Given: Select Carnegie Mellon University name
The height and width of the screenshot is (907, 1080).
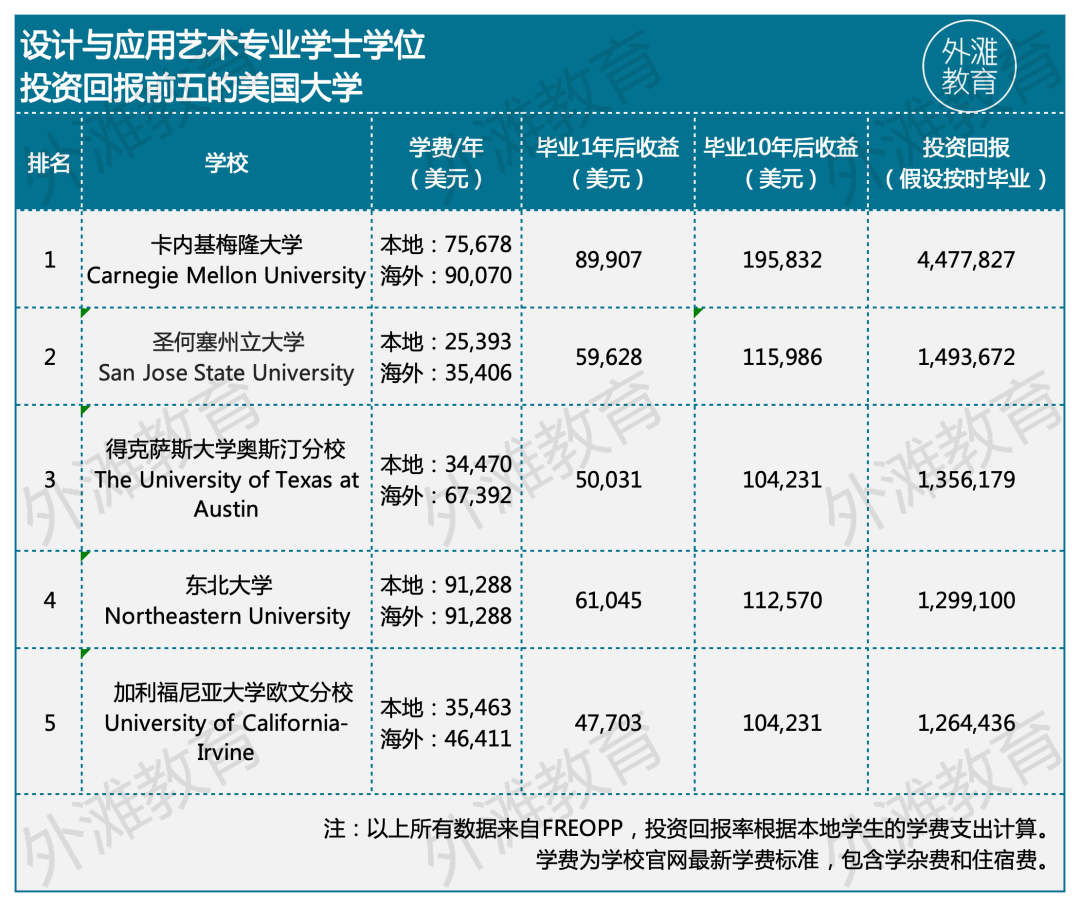Looking at the screenshot, I should [226, 275].
